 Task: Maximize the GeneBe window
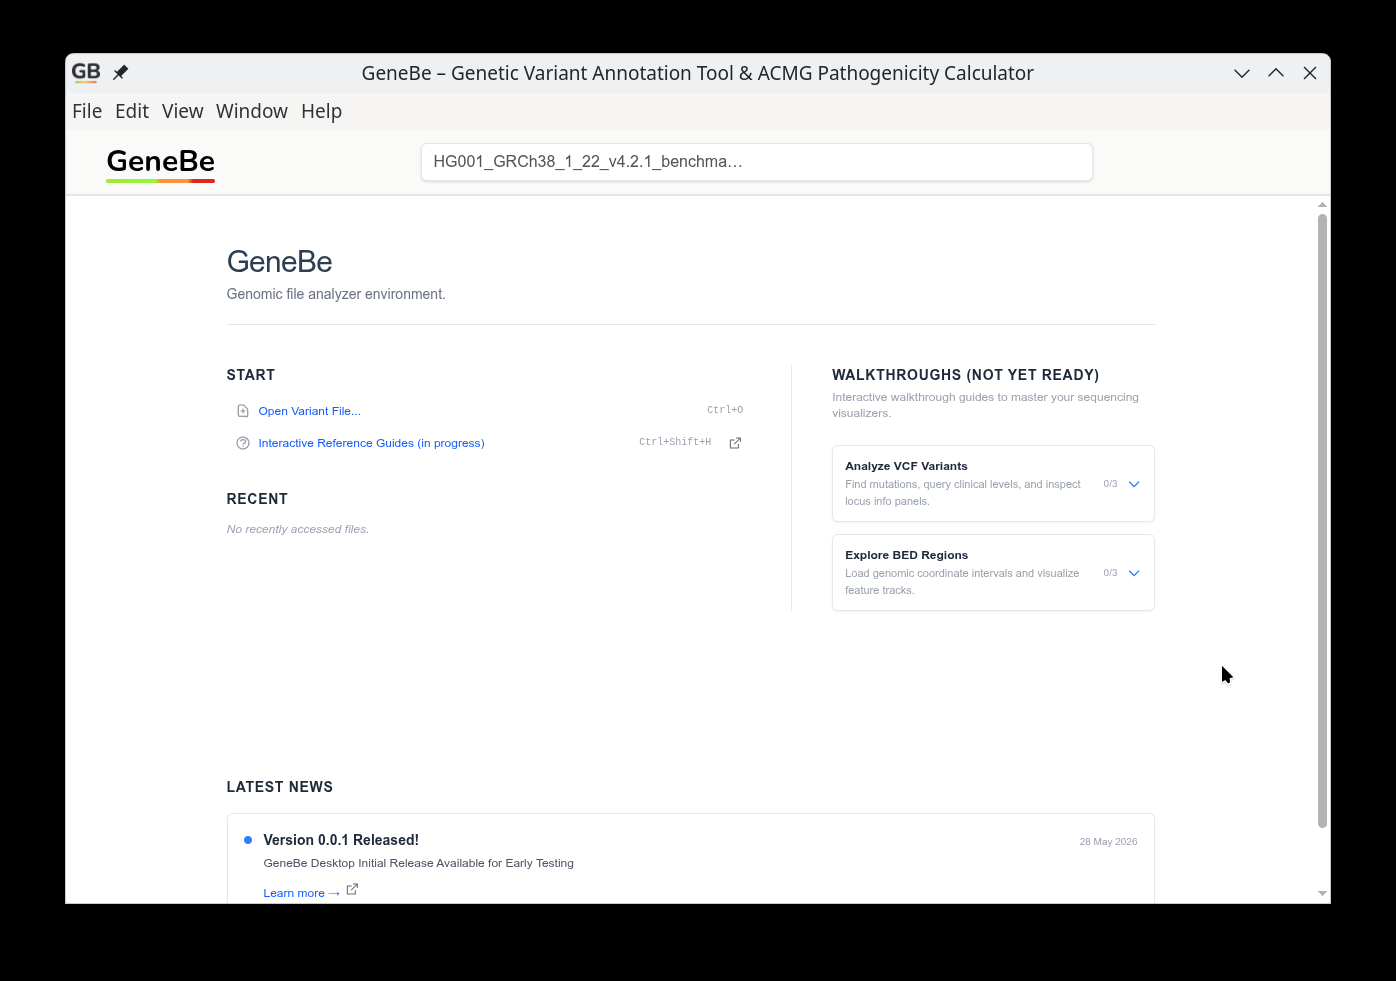click(x=1276, y=73)
